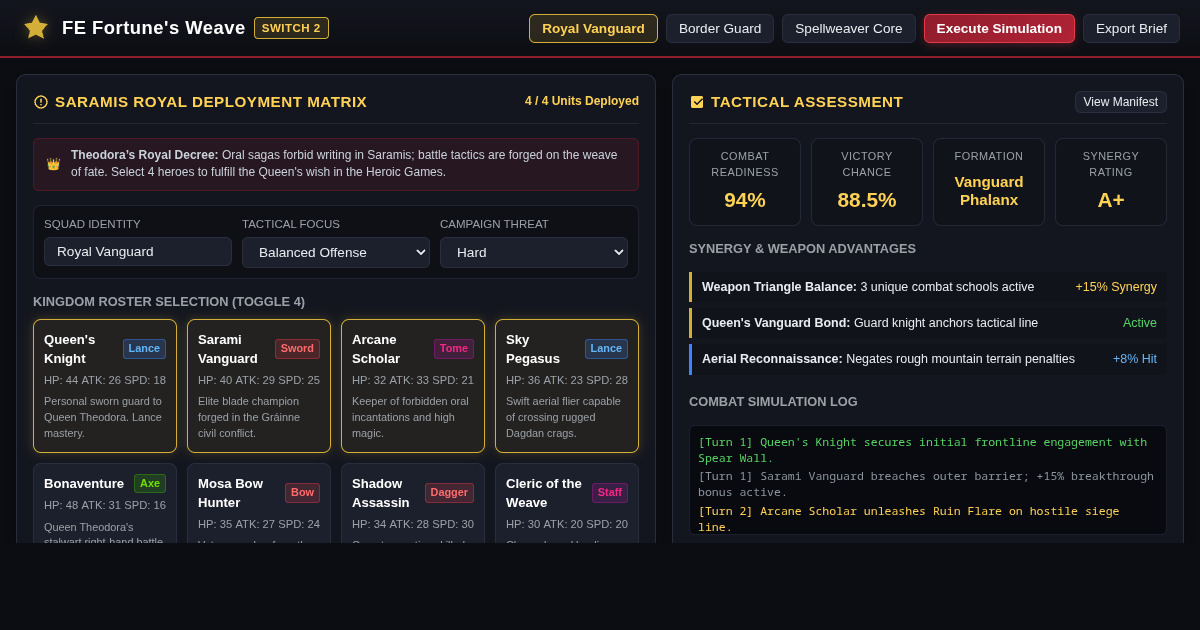Image resolution: width=1200 pixels, height=630 pixels.
Task: Click the Vanguard Phalanx formation value
Action: [989, 191]
